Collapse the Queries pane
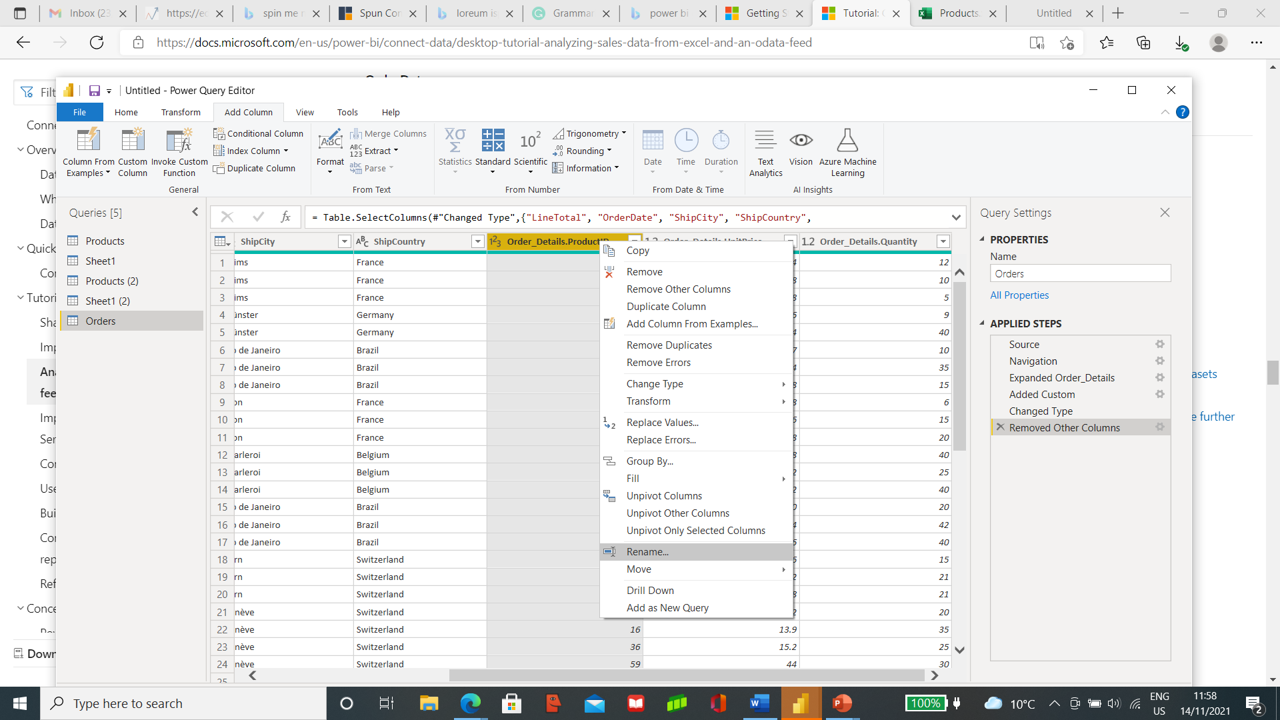 (195, 212)
